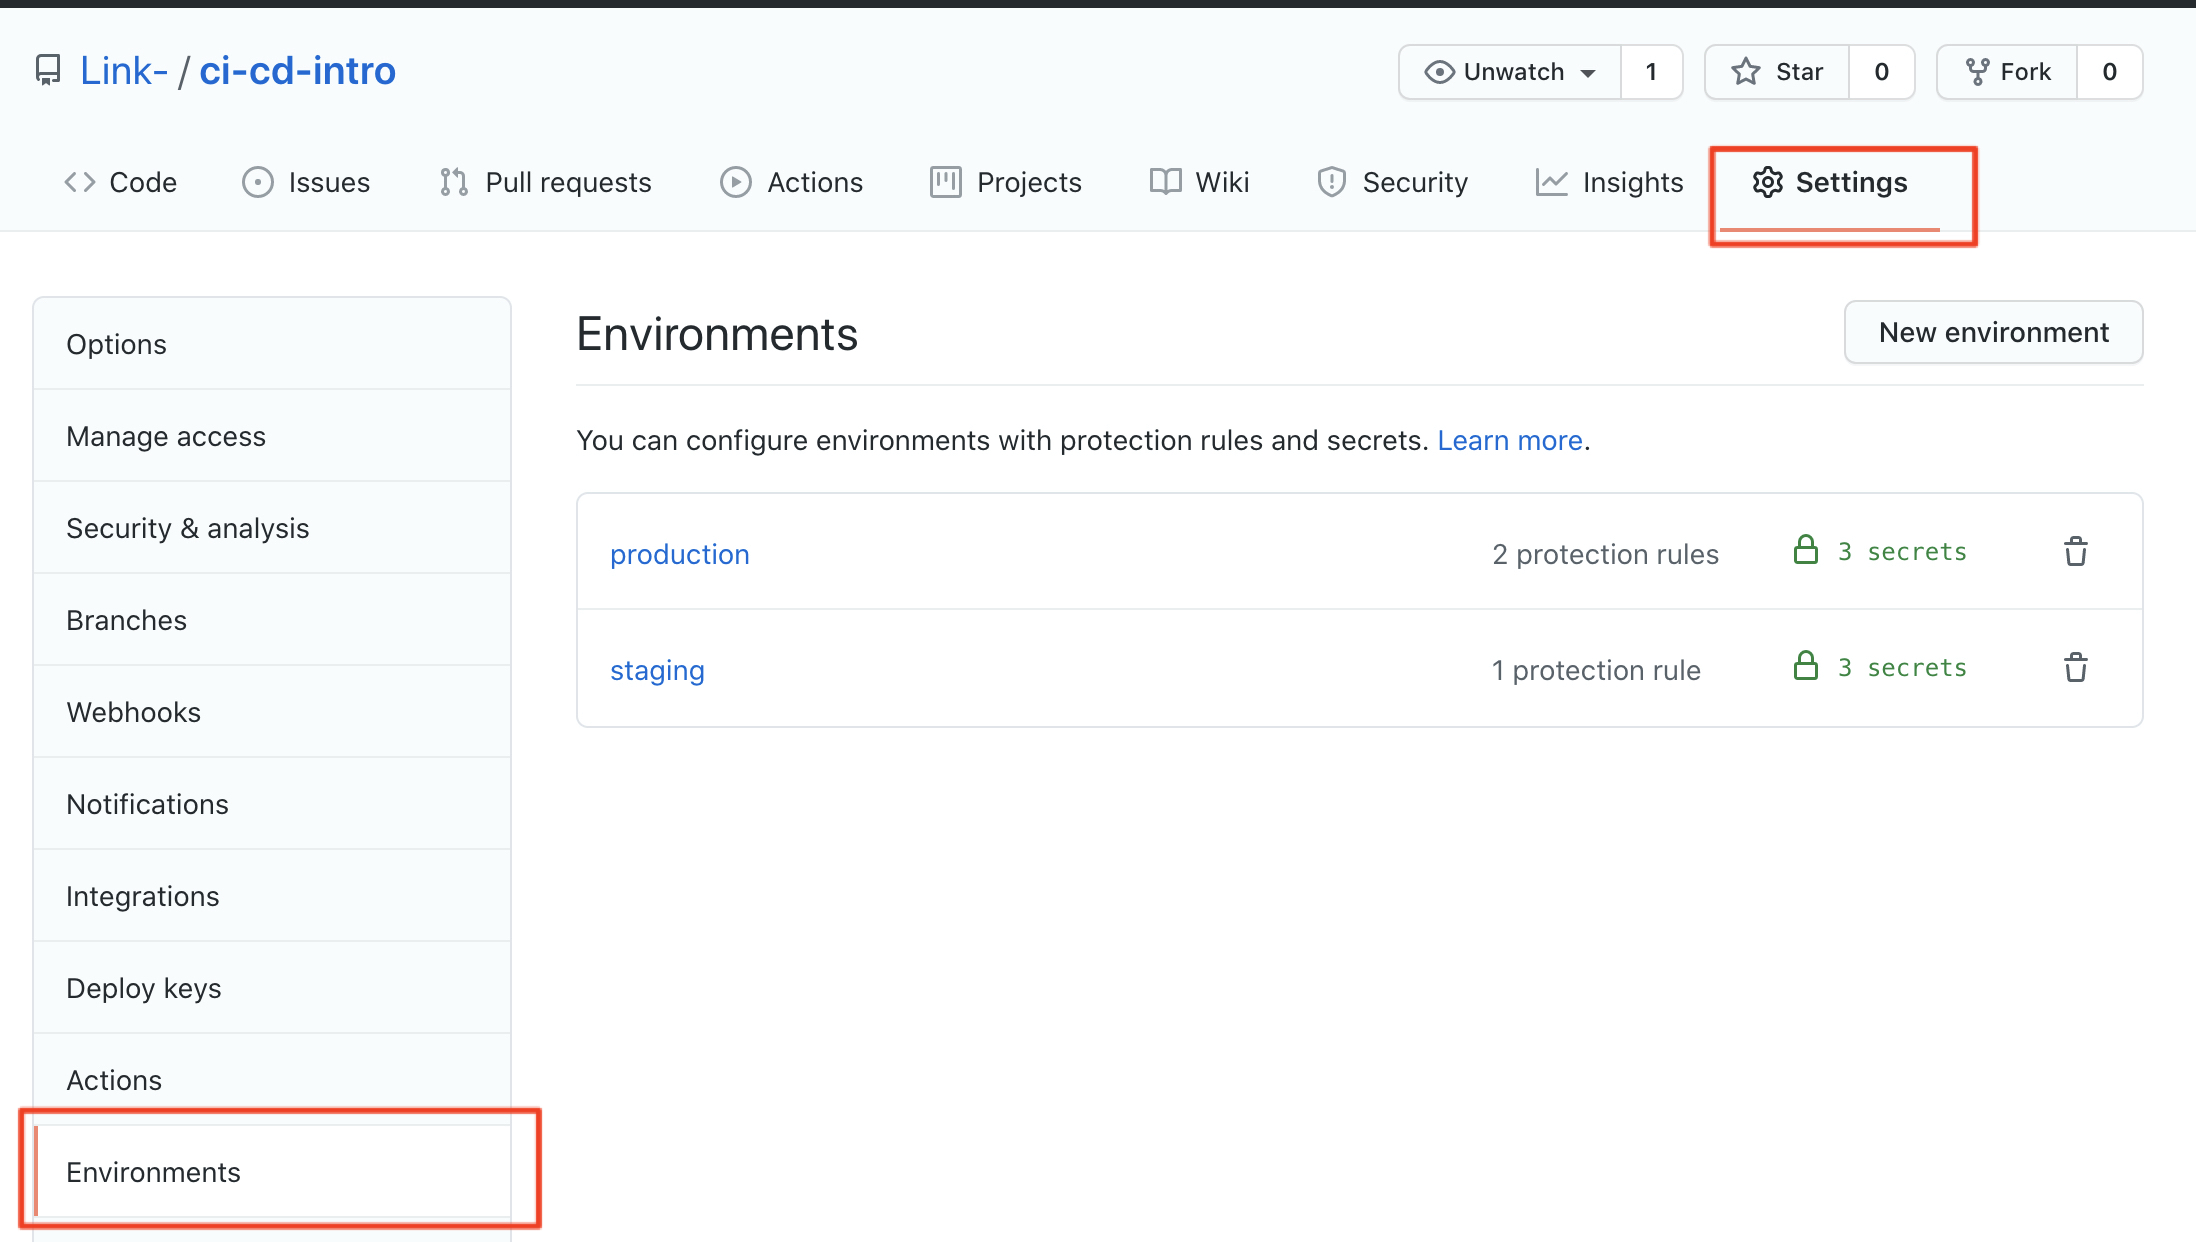
Task: Open Options in the settings sidebar
Action: pyautogui.click(x=272, y=344)
